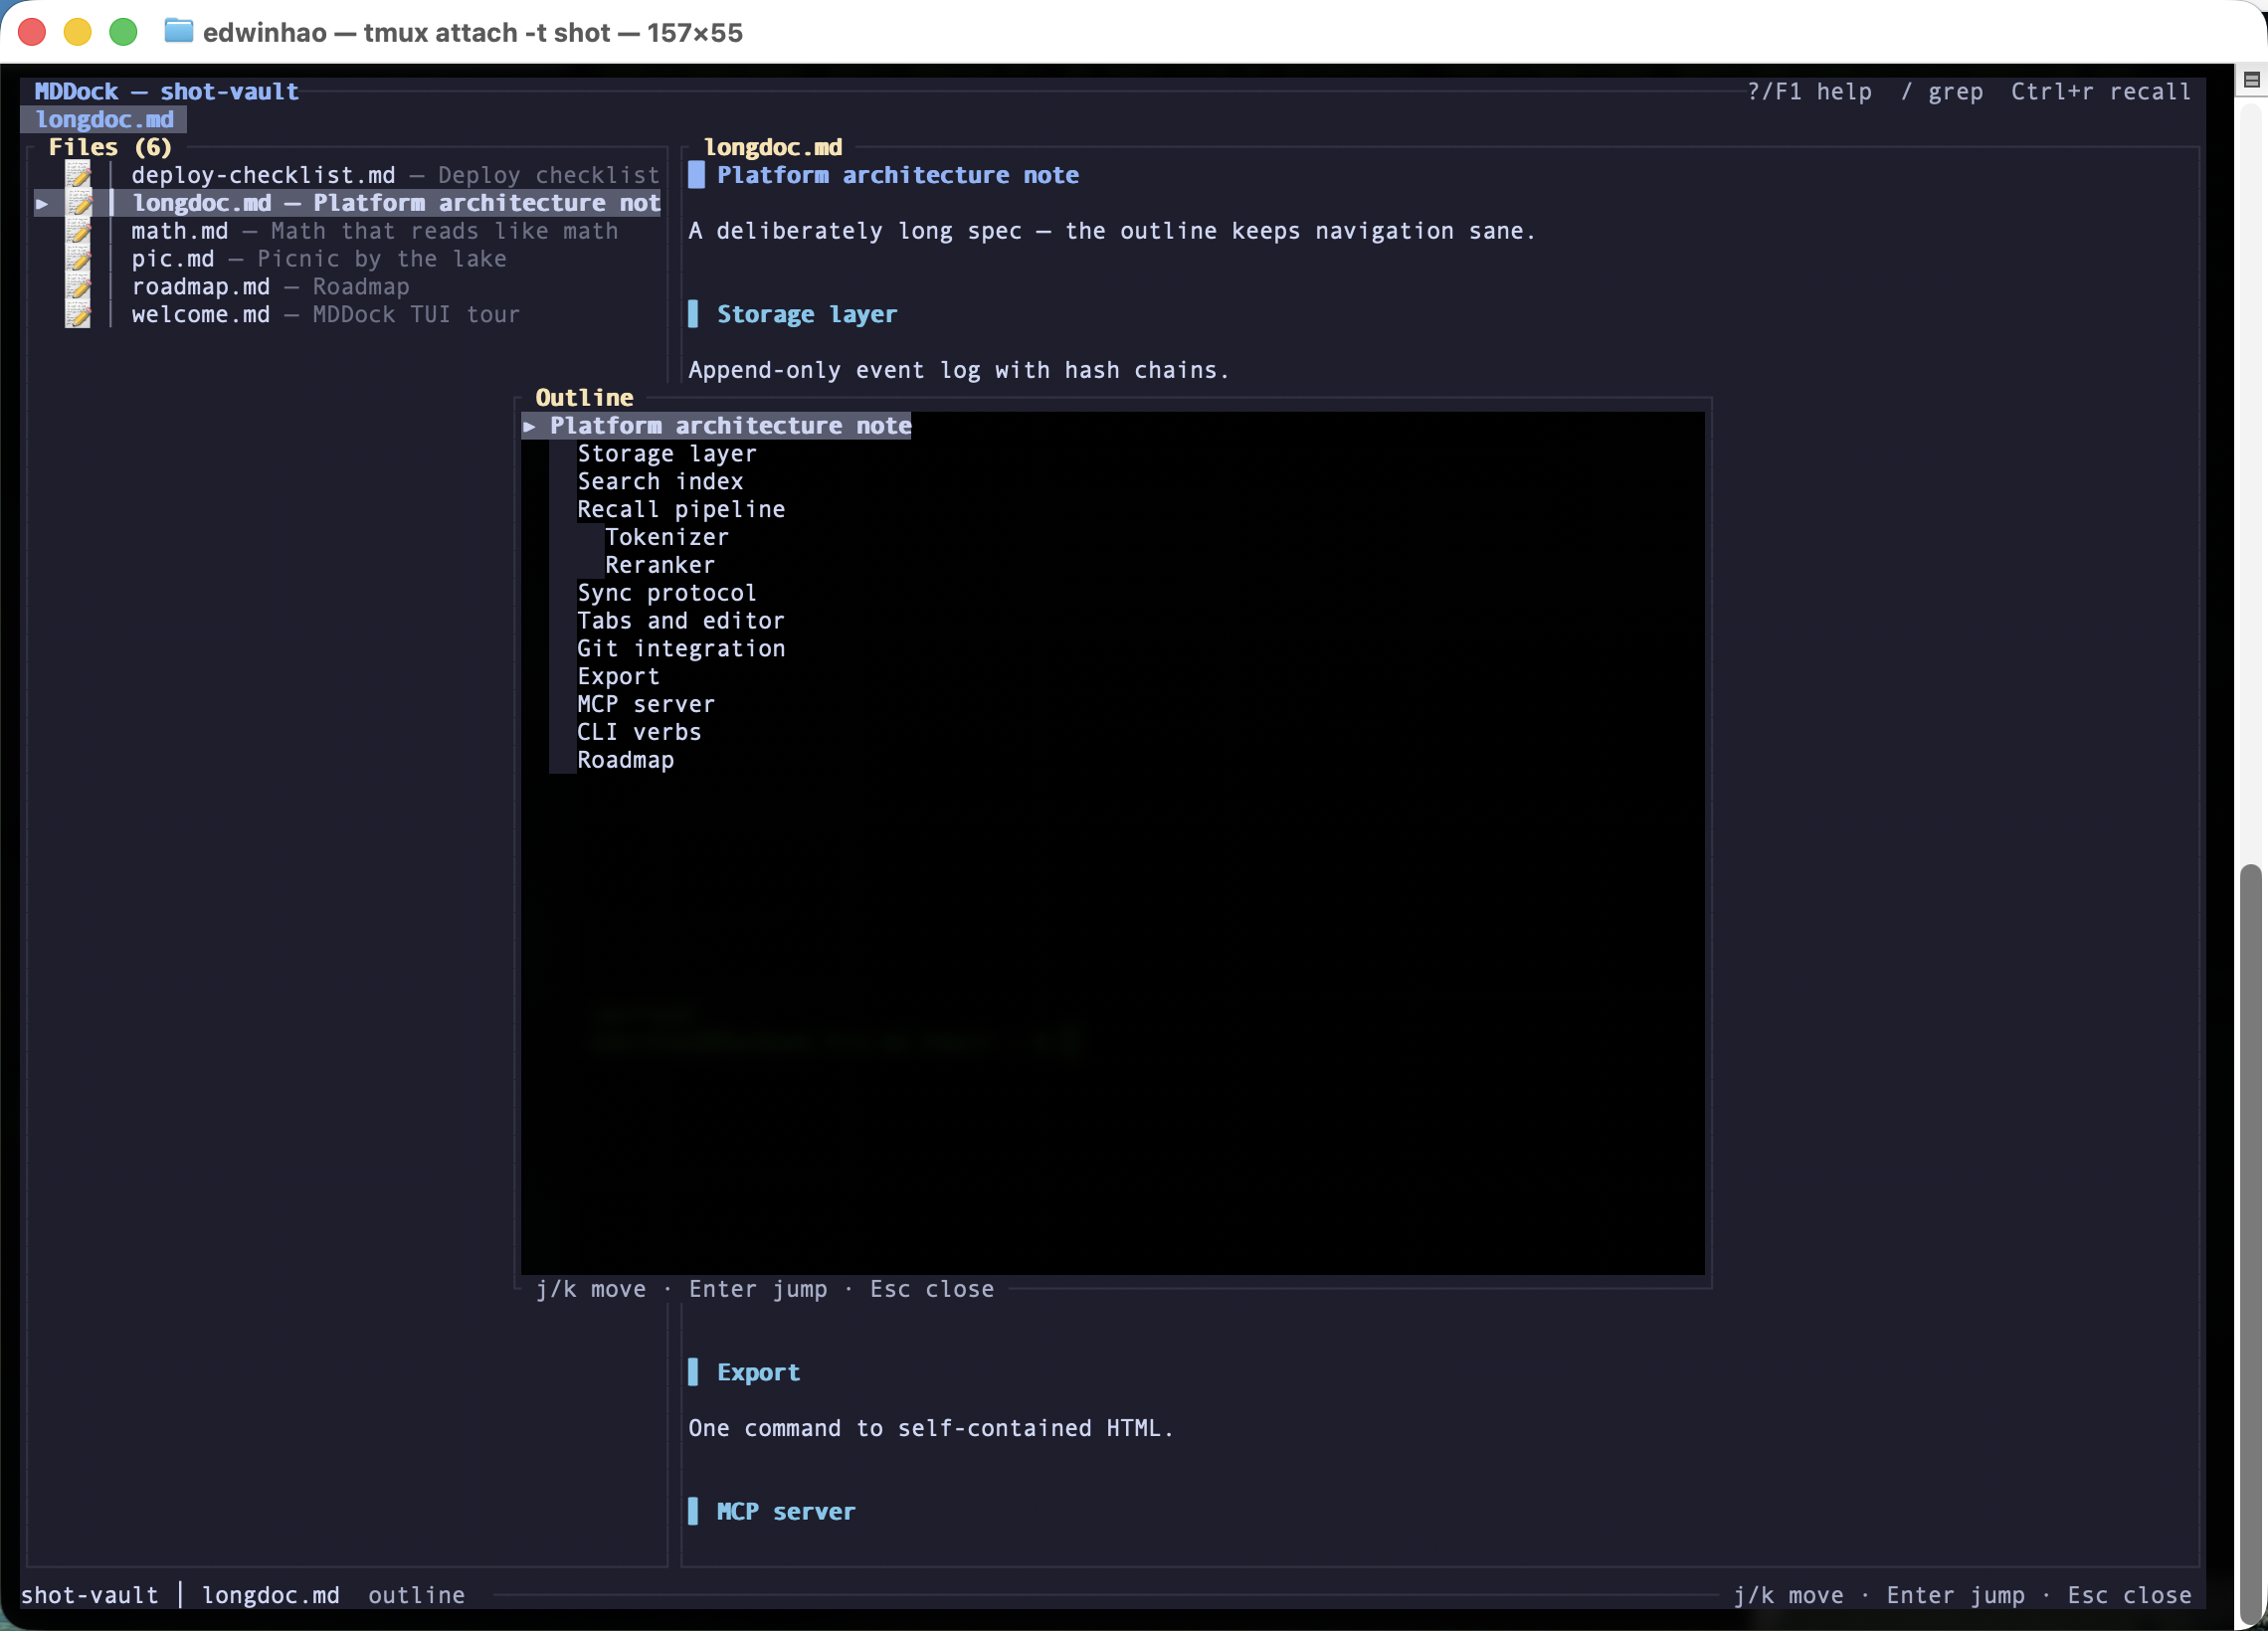Jump to Search index in the Outline
This screenshot has height=1631, width=2268.
click(x=660, y=482)
